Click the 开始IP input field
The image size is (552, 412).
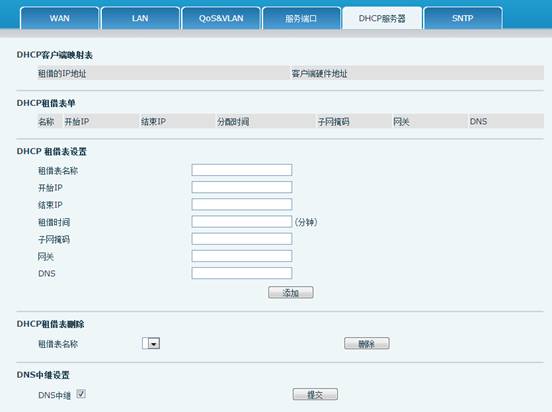[242, 187]
